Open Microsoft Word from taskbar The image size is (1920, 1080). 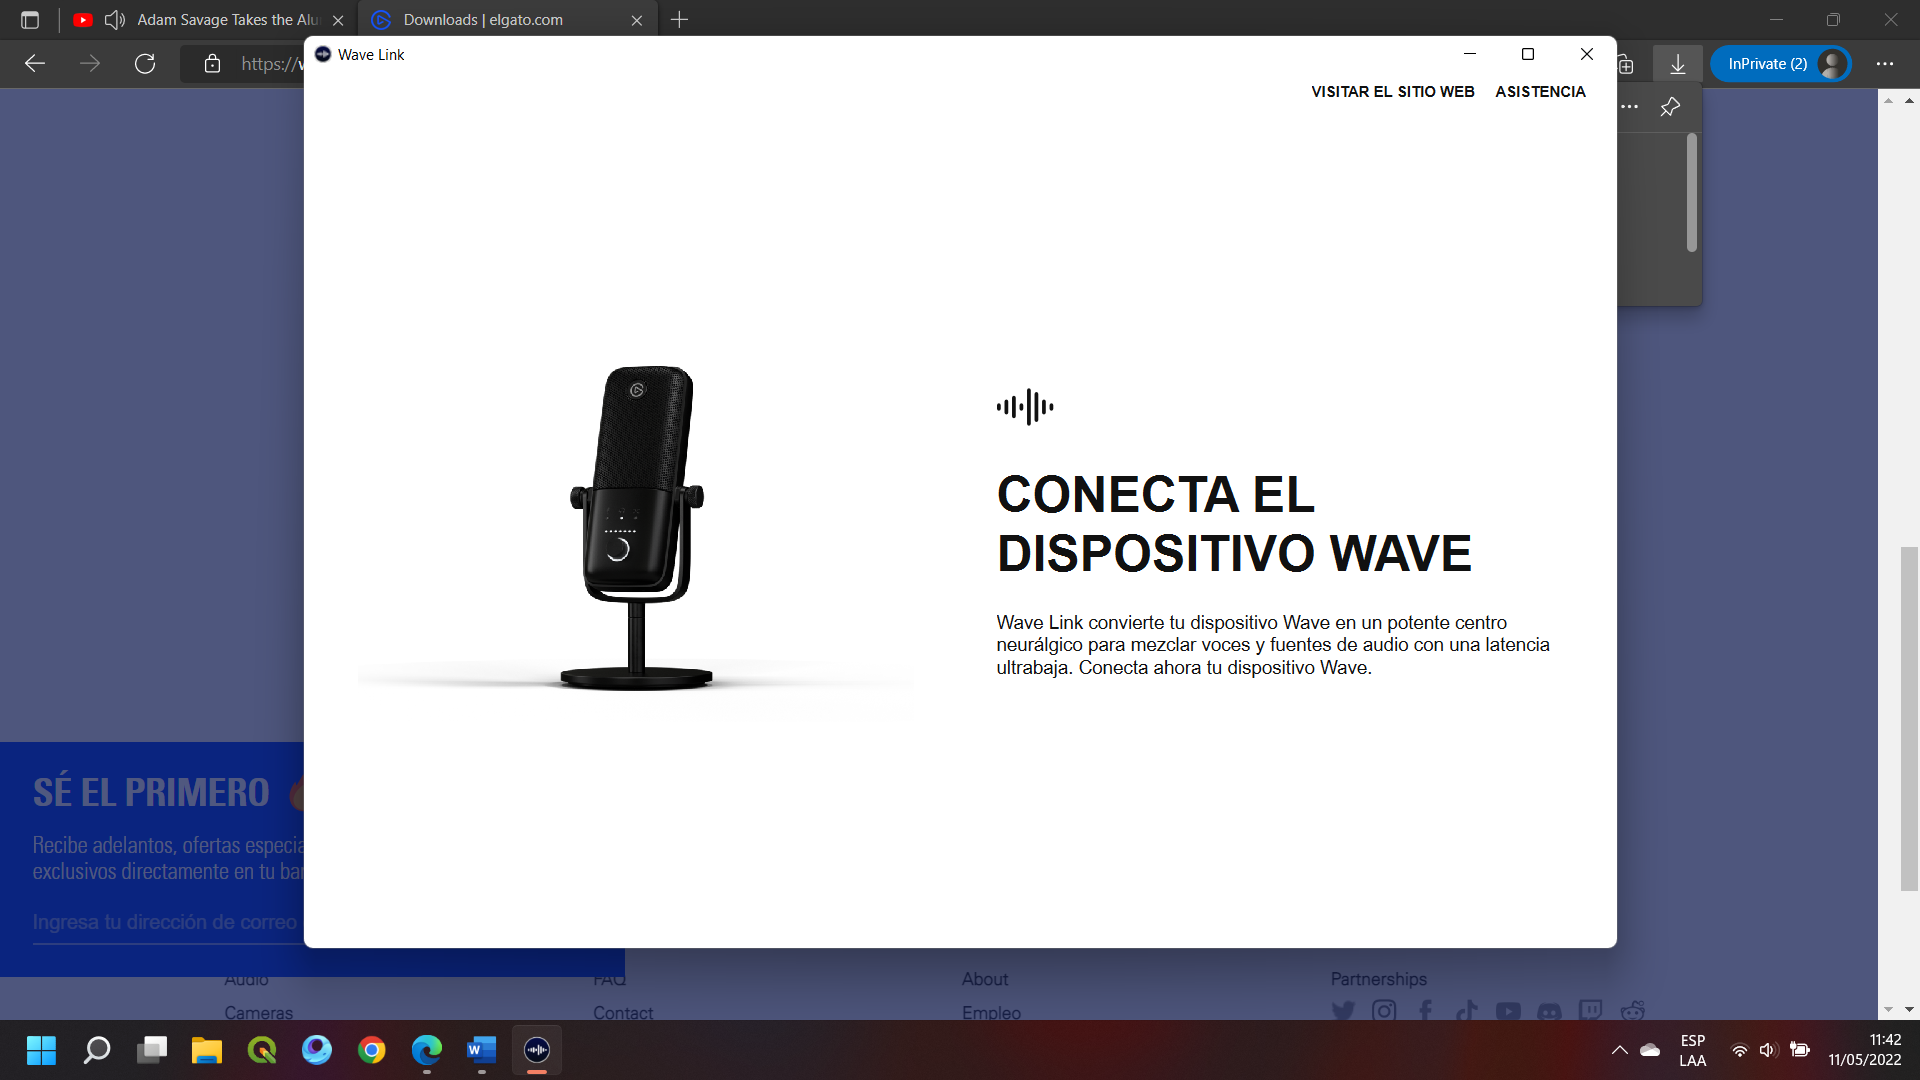pos(481,1049)
